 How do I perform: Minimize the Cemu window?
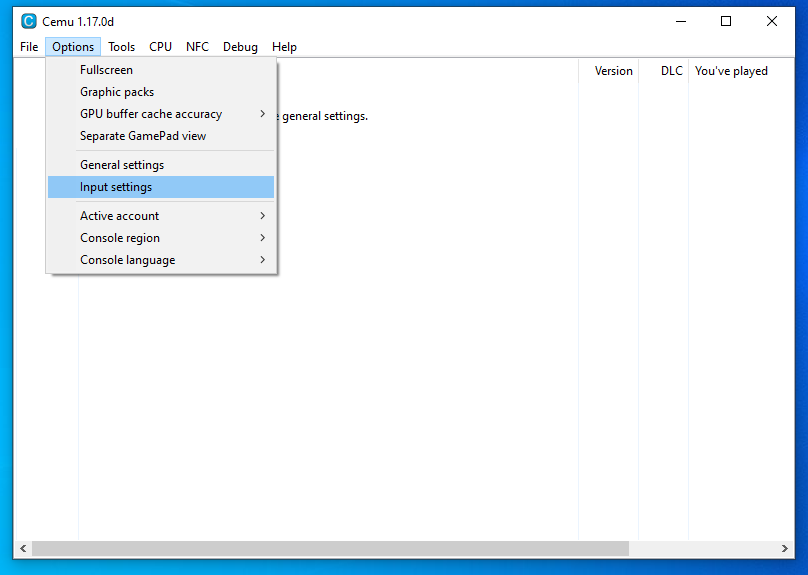(x=681, y=21)
